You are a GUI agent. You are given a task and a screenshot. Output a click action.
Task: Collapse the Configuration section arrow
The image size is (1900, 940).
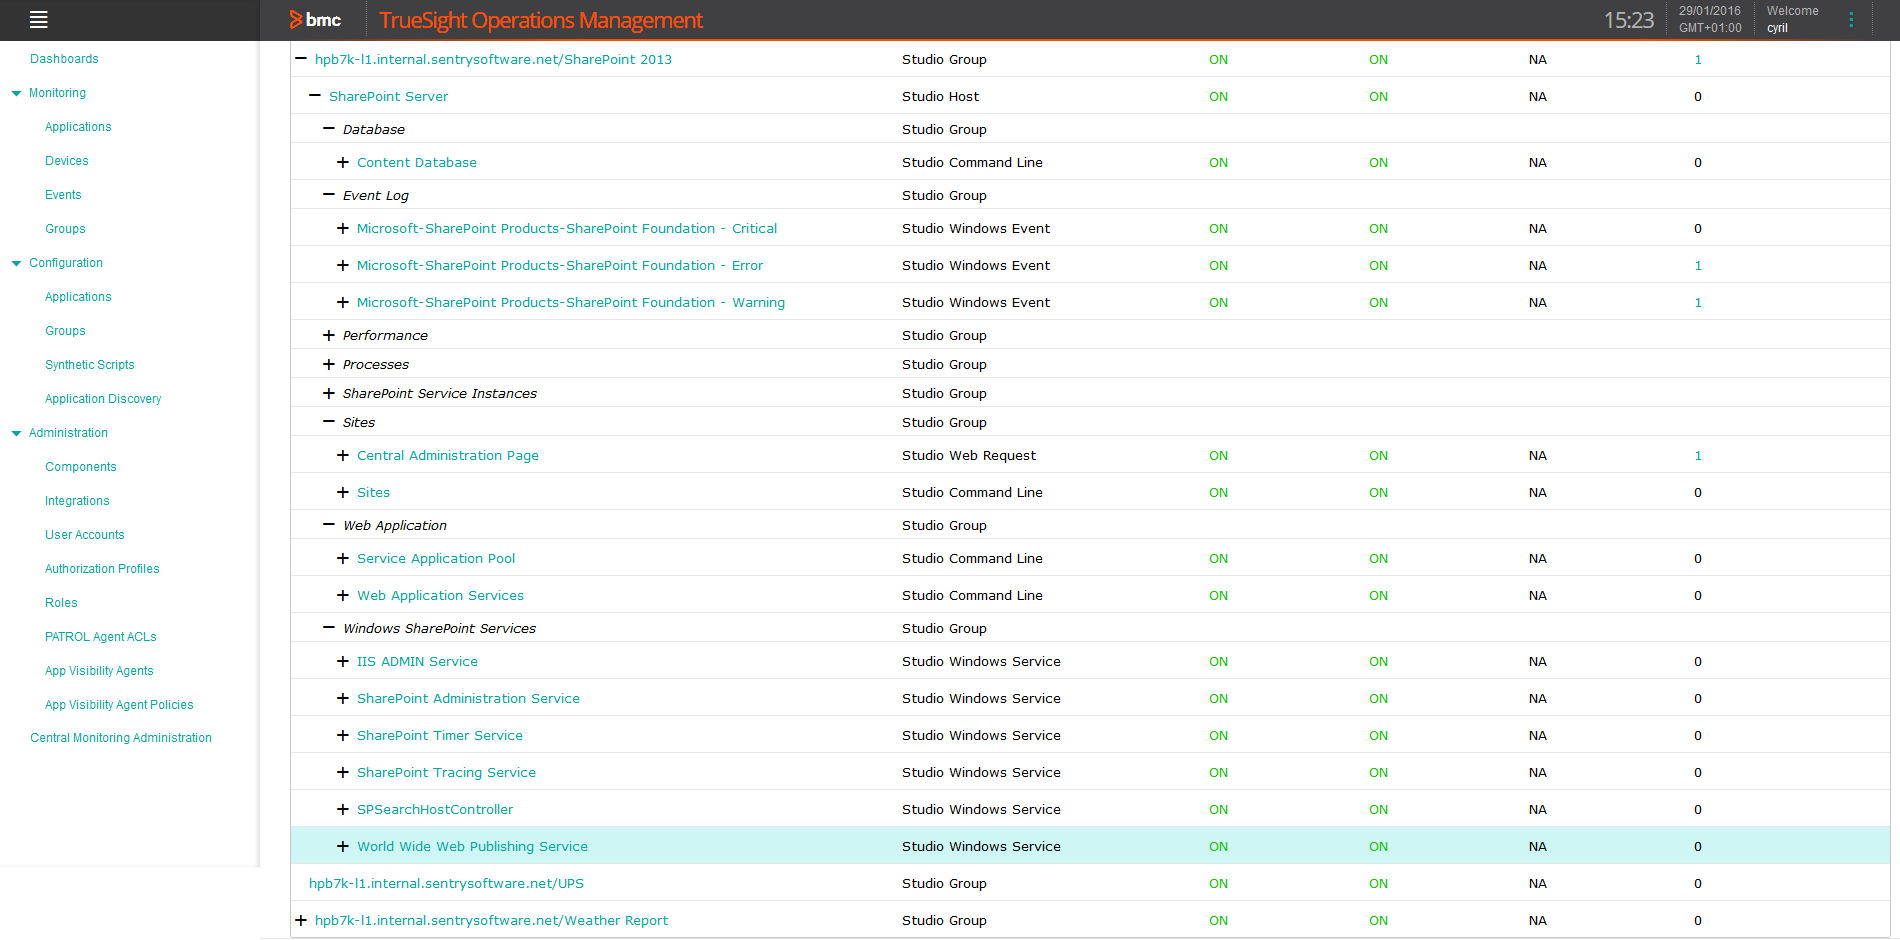[x=16, y=263]
